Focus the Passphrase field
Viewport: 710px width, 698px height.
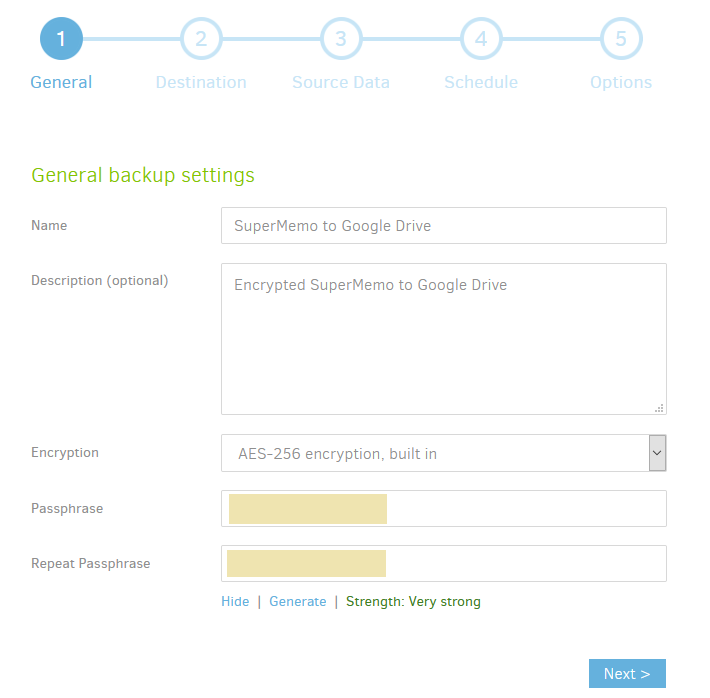click(444, 508)
